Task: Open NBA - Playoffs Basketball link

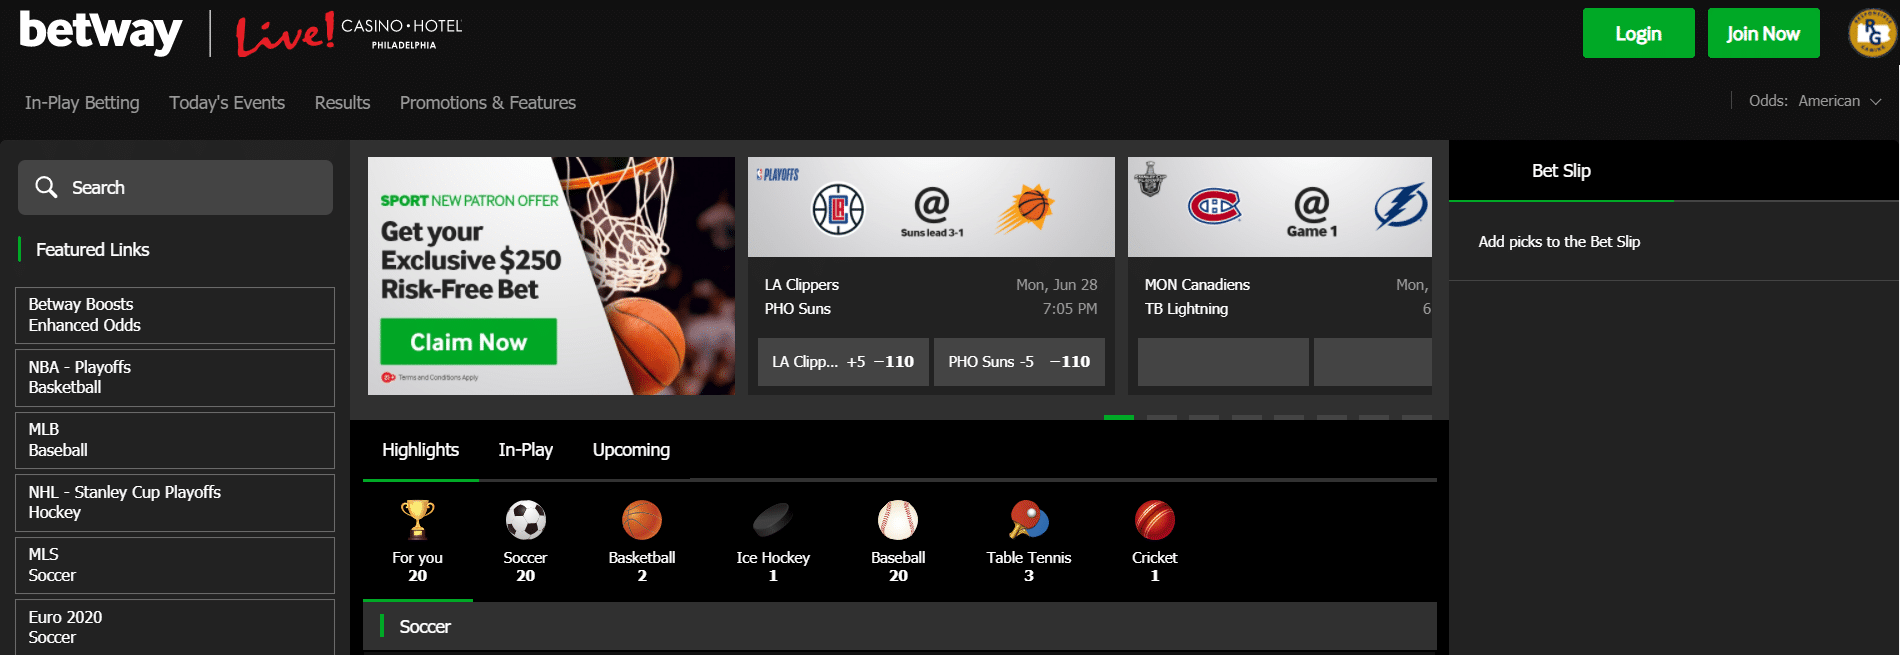Action: coord(175,377)
